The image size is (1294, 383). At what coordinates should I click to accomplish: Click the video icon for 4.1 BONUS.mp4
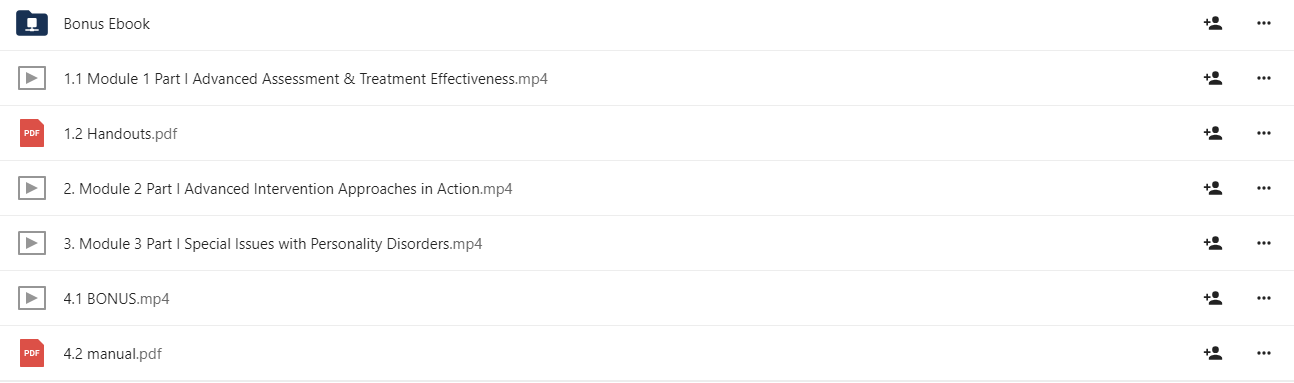[32, 298]
